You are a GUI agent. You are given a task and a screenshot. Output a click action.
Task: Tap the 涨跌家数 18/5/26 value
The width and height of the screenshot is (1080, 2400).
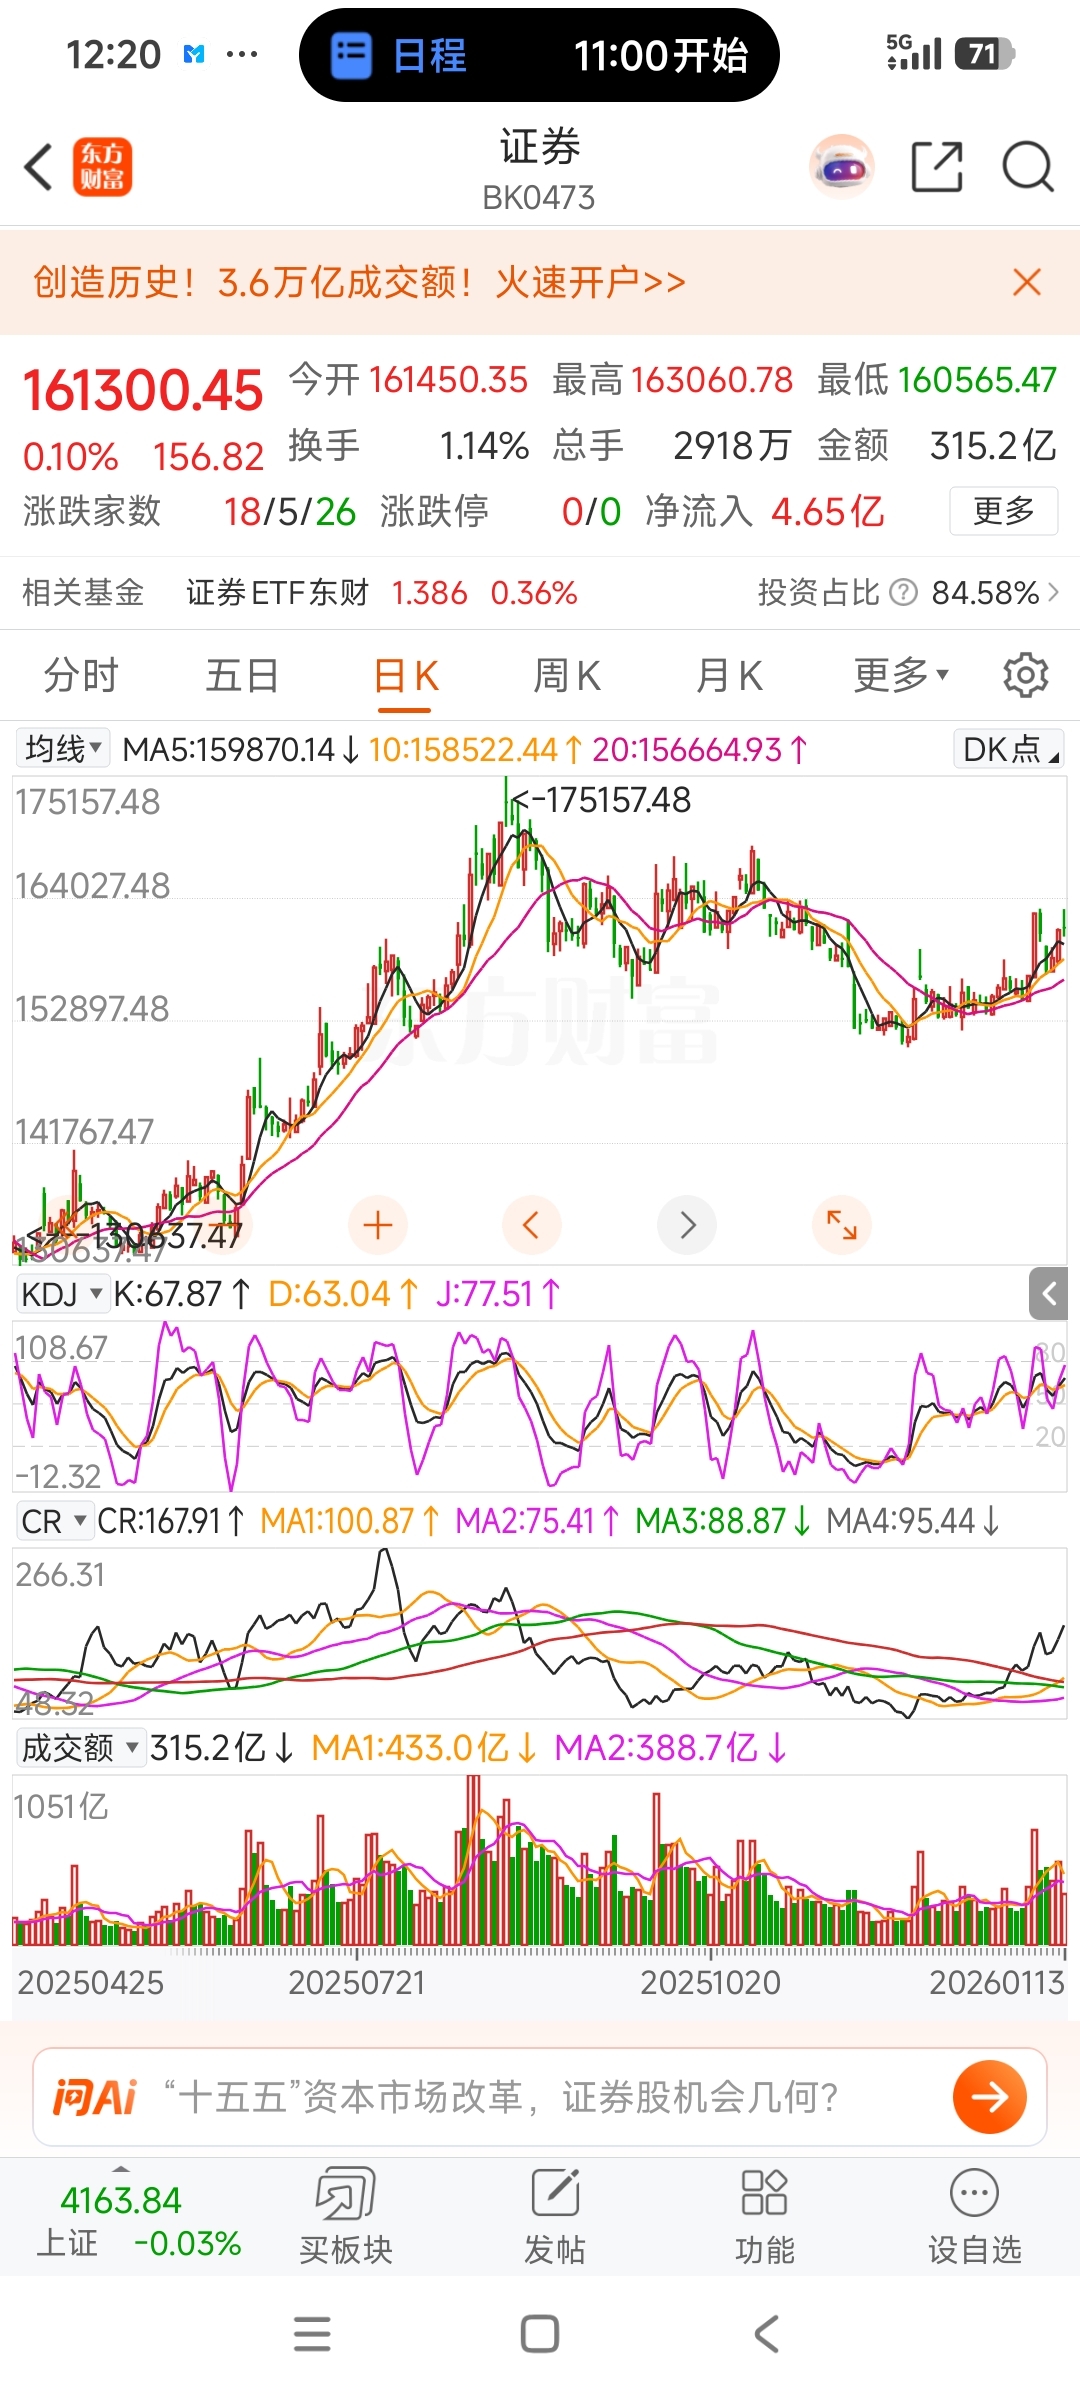click(x=289, y=511)
